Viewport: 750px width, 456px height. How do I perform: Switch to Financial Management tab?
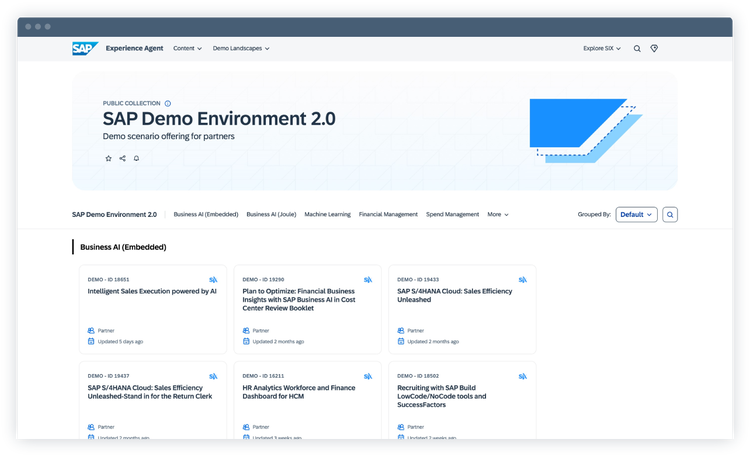click(x=388, y=214)
